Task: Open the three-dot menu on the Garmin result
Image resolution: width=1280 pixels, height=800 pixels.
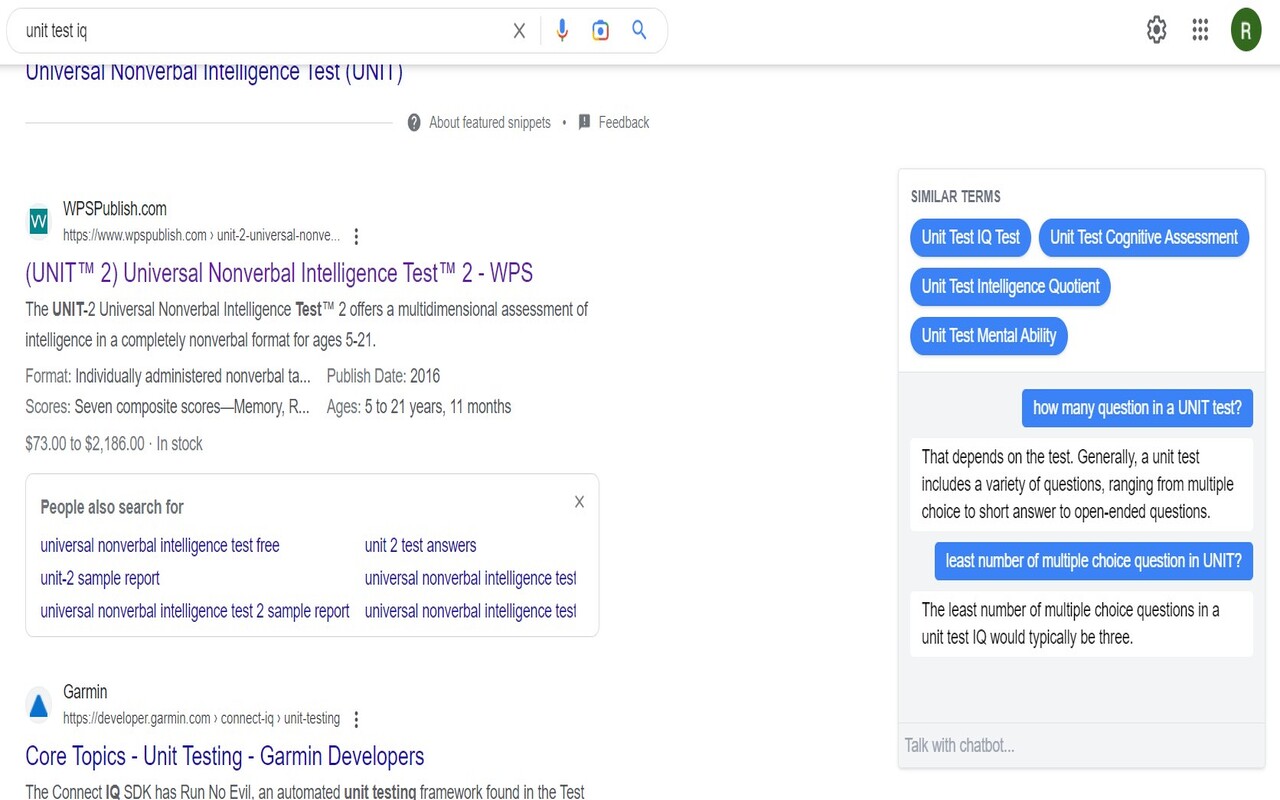Action: (x=356, y=718)
